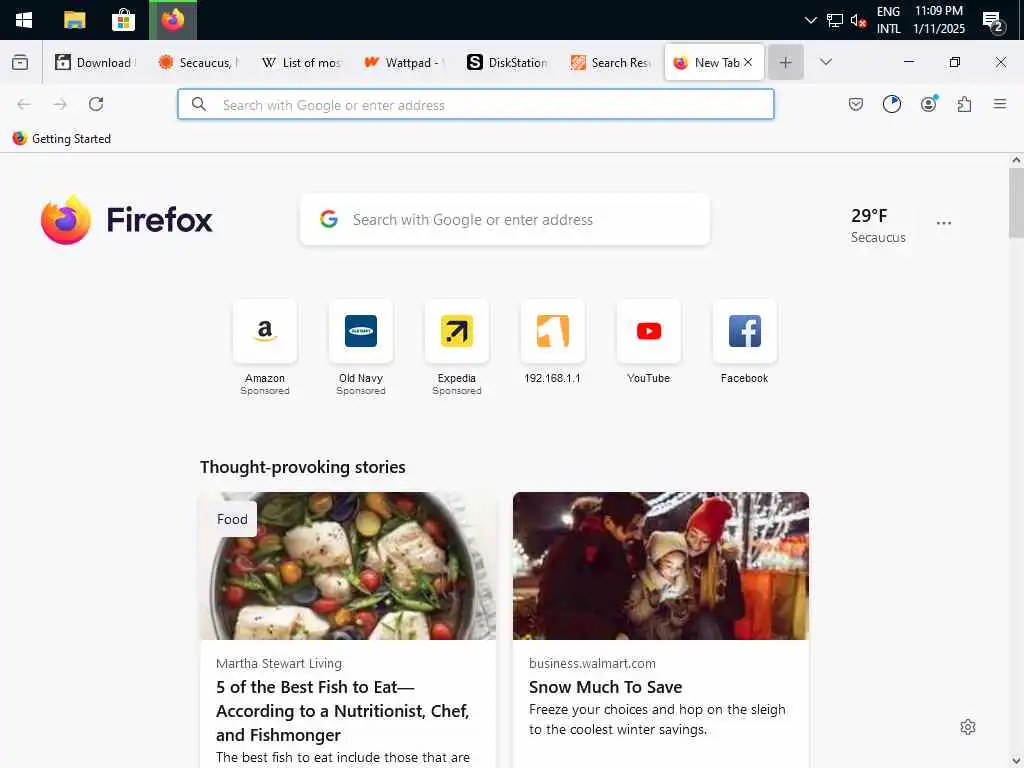1024x768 pixels.
Task: Click the Food topic label
Action: (x=232, y=519)
